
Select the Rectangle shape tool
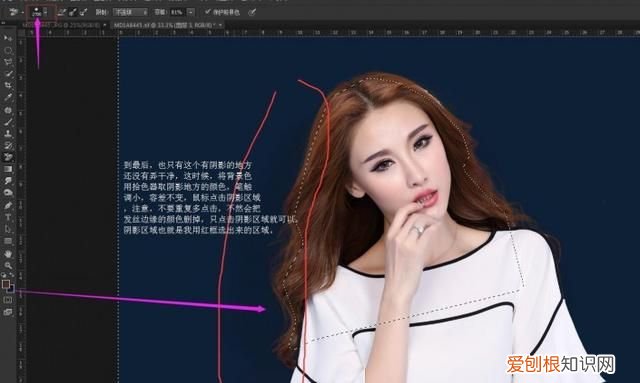click(x=8, y=241)
